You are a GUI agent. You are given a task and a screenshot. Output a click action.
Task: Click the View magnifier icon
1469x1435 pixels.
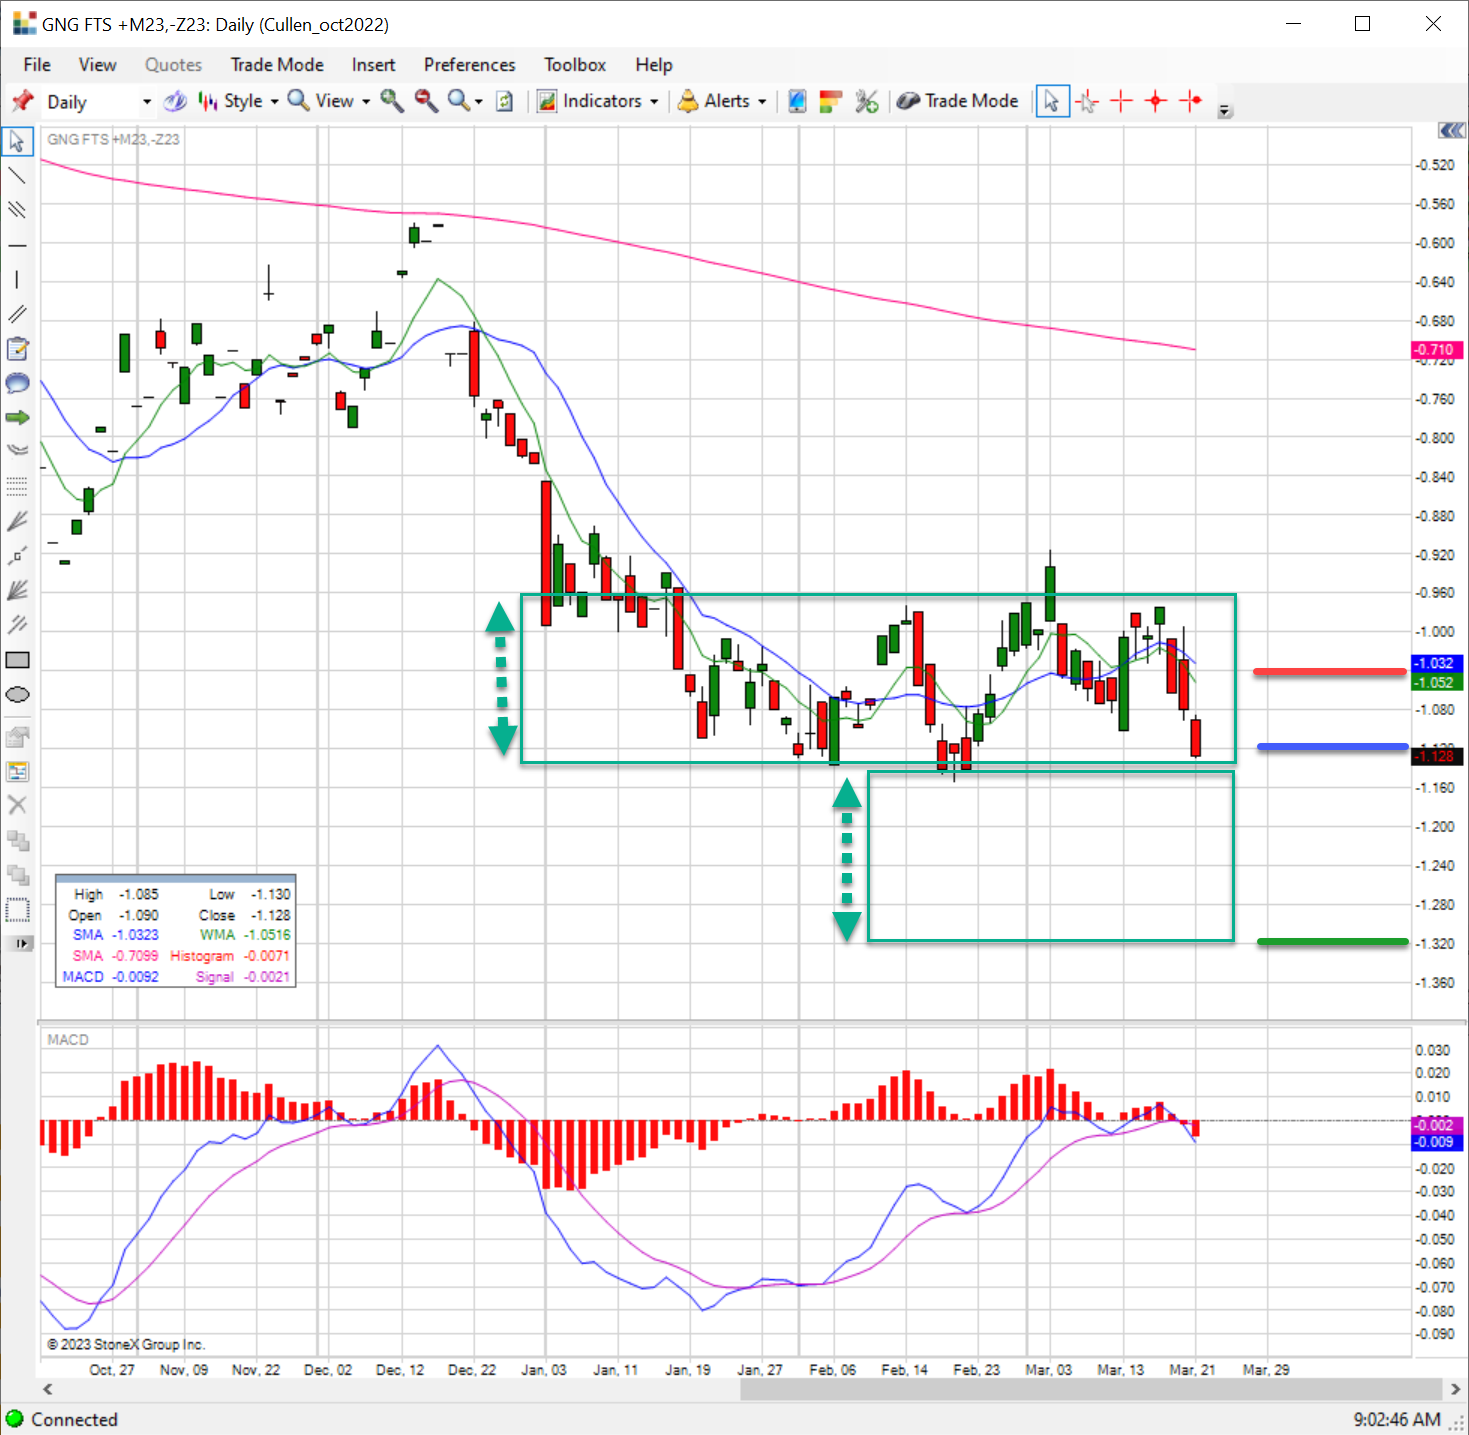pos(298,101)
